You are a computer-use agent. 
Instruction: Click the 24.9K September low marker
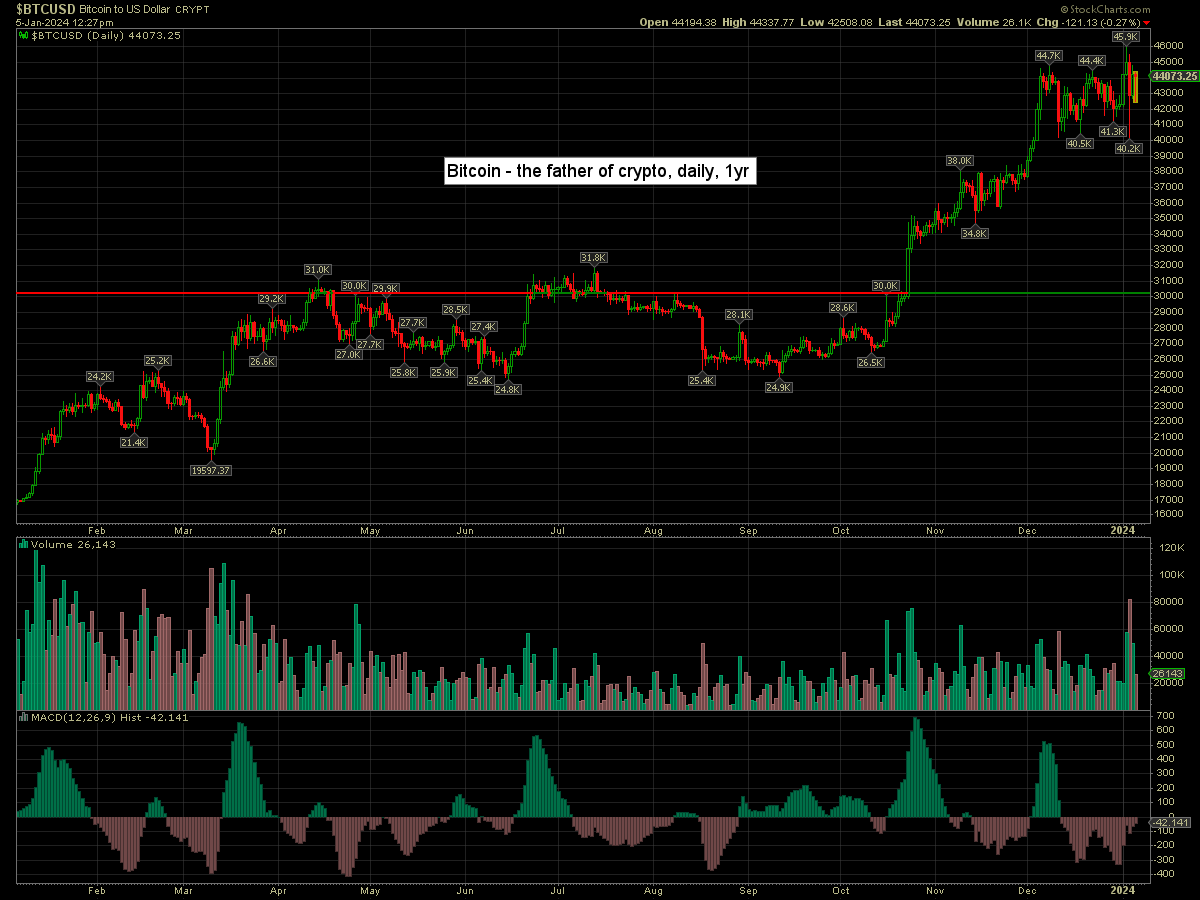tap(778, 387)
